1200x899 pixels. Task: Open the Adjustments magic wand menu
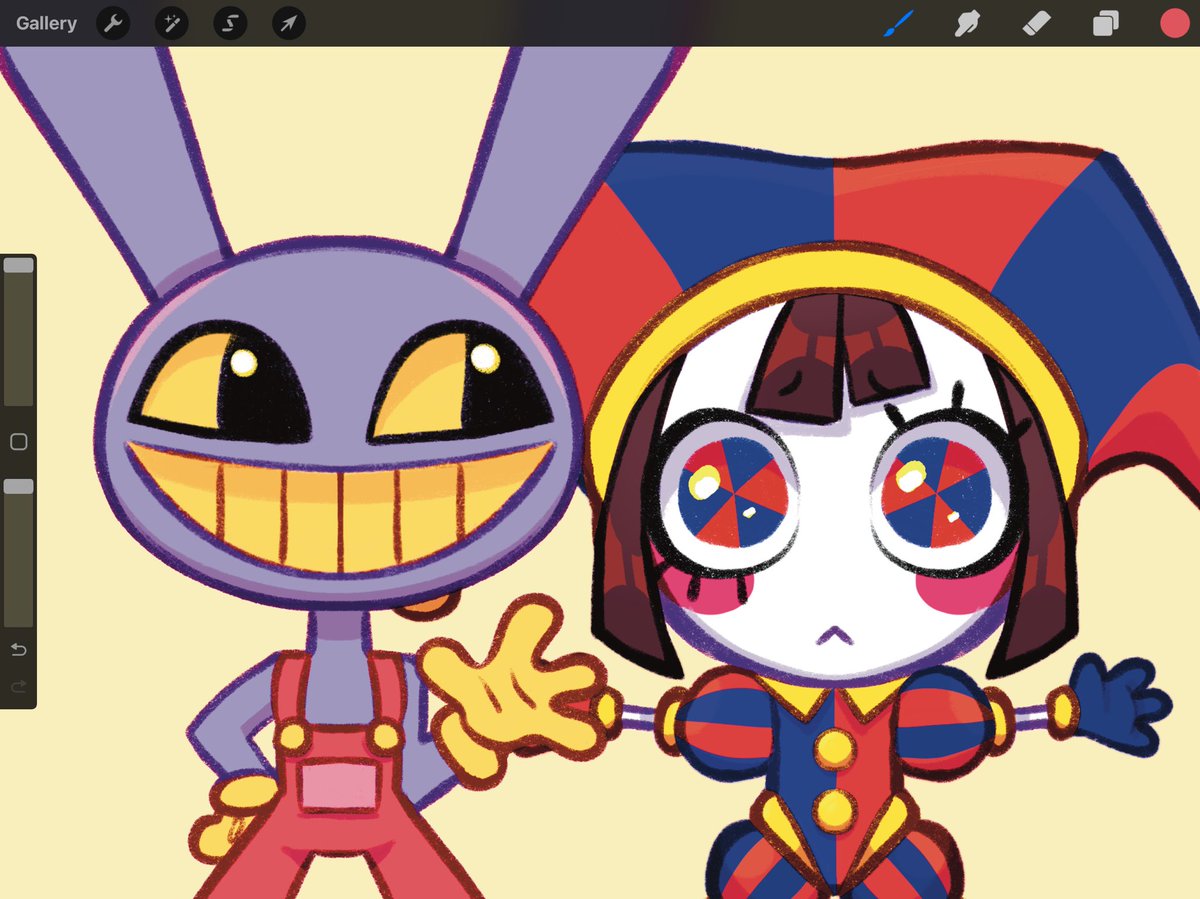click(171, 23)
